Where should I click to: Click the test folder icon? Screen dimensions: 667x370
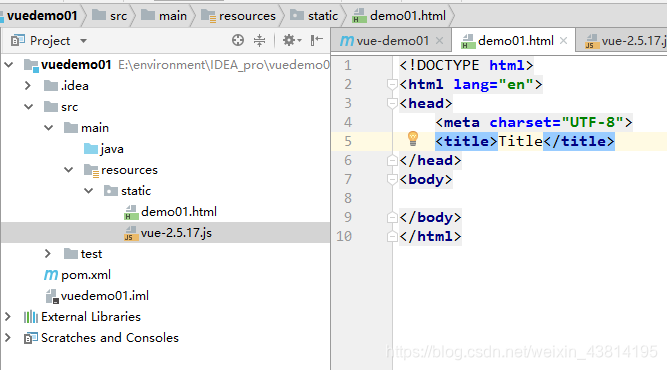pos(71,253)
